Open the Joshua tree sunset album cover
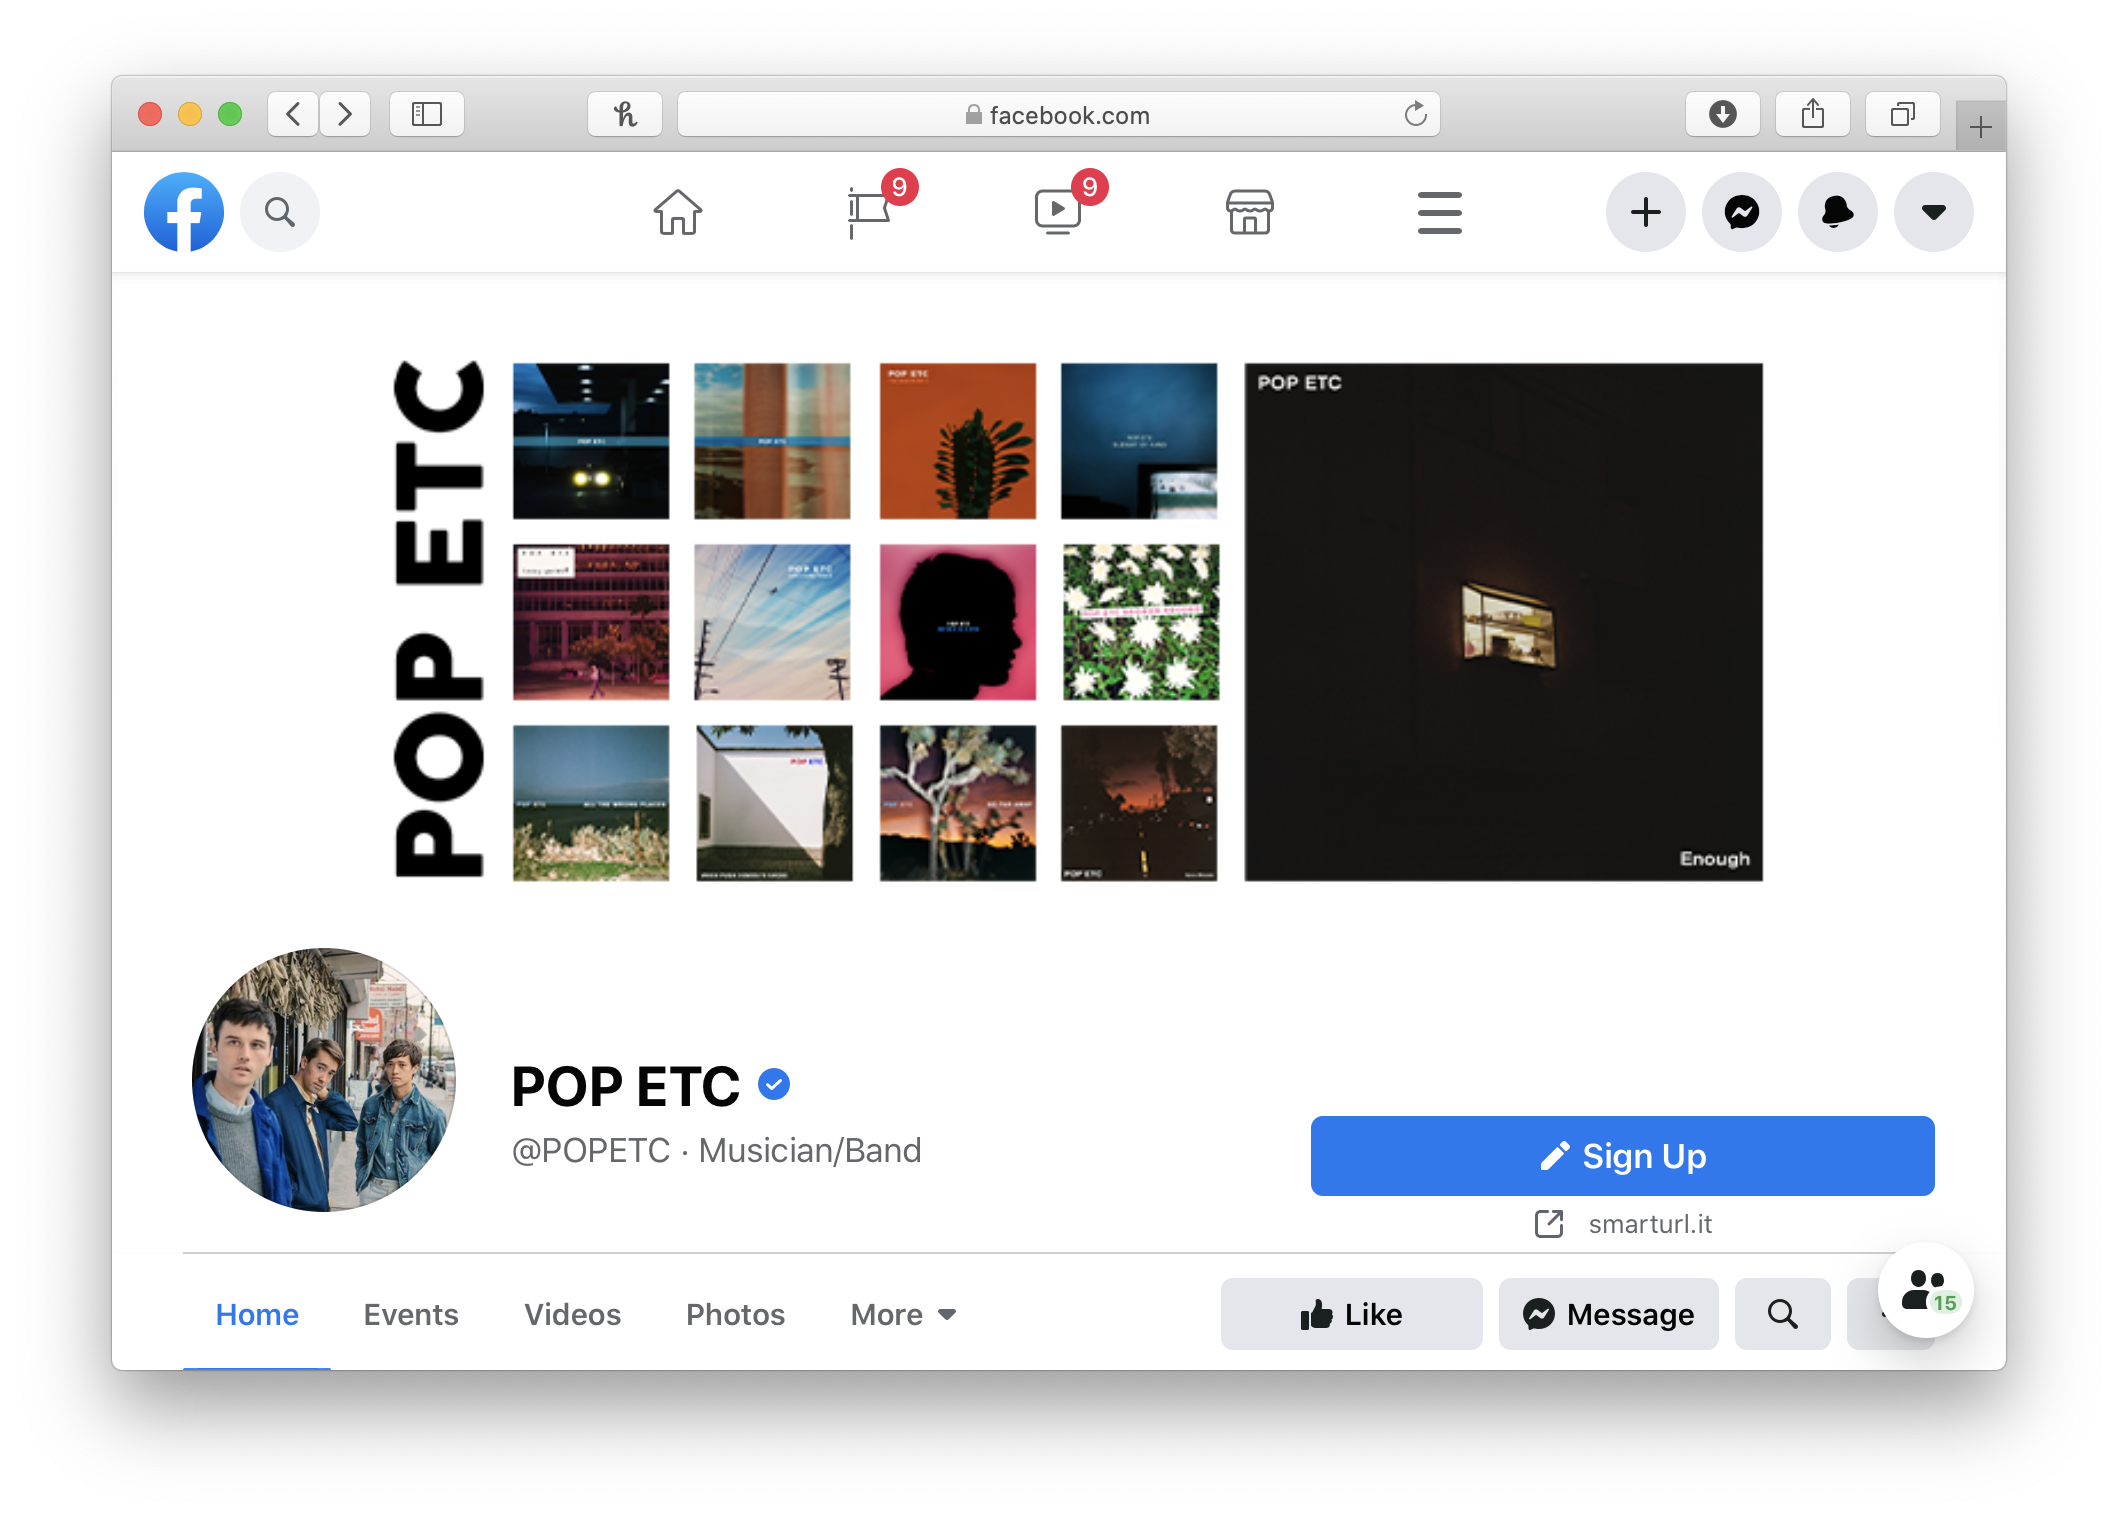Image resolution: width=2118 pixels, height=1518 pixels. [x=958, y=803]
